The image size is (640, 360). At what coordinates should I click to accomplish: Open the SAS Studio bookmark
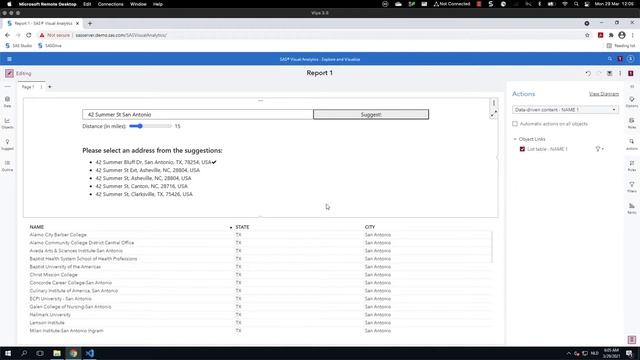[19, 46]
